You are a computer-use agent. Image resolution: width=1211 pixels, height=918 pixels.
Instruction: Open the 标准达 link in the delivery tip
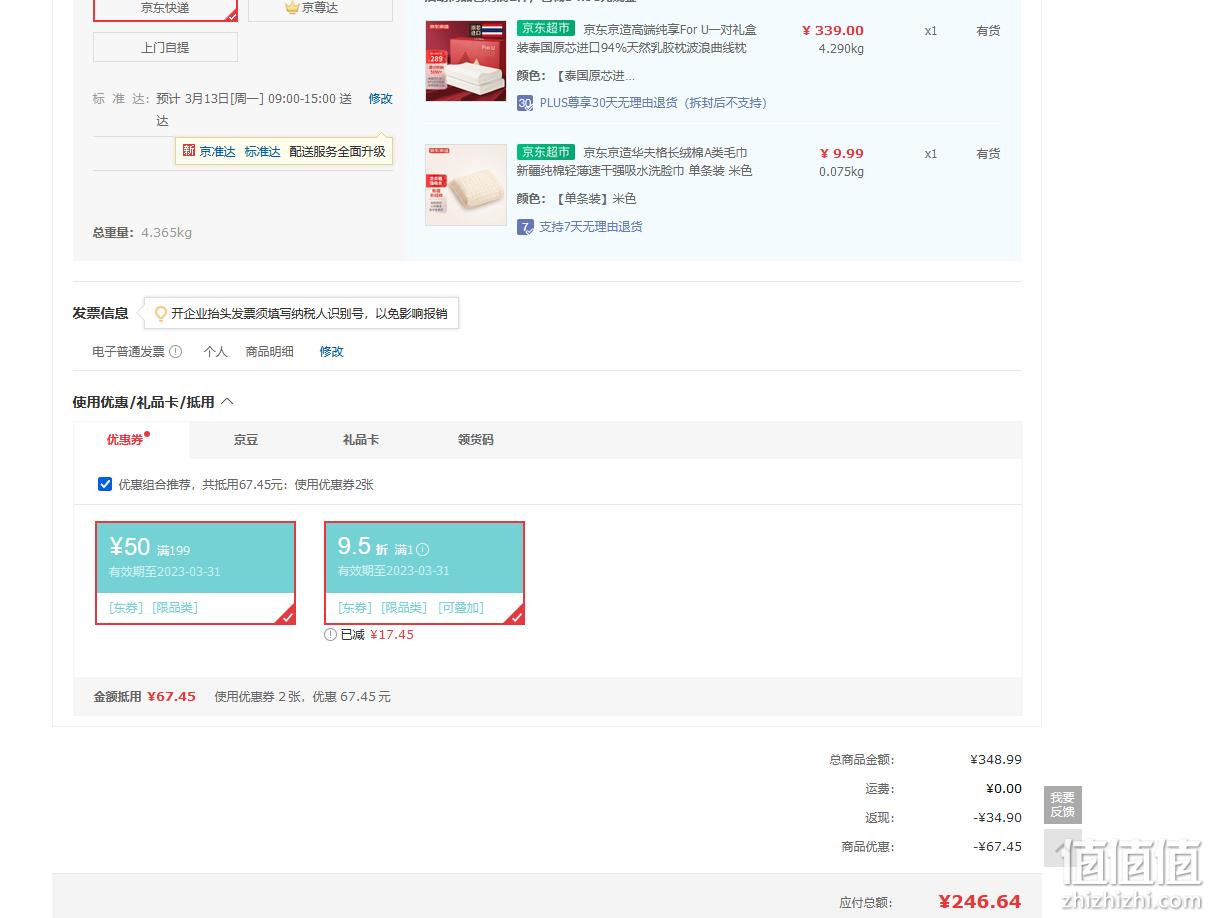(262, 152)
